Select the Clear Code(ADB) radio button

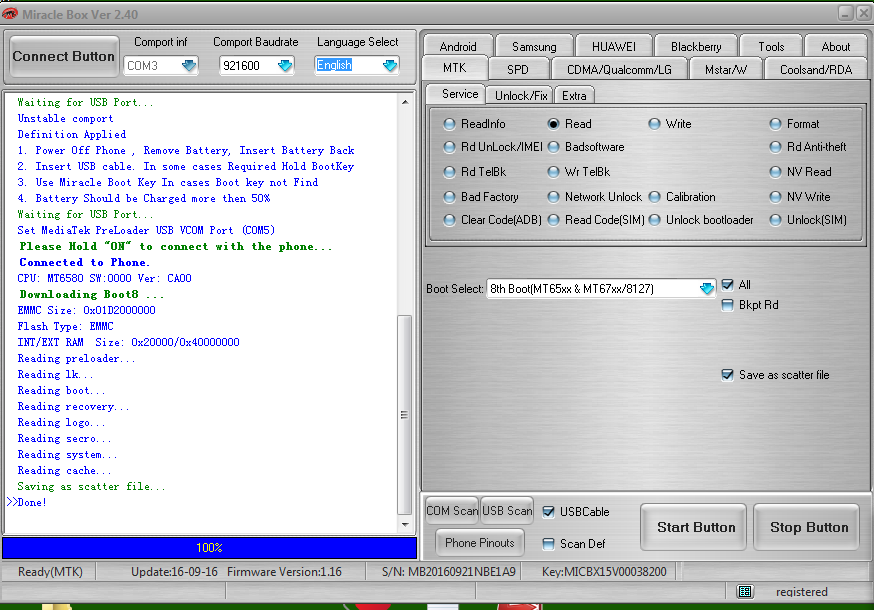449,220
